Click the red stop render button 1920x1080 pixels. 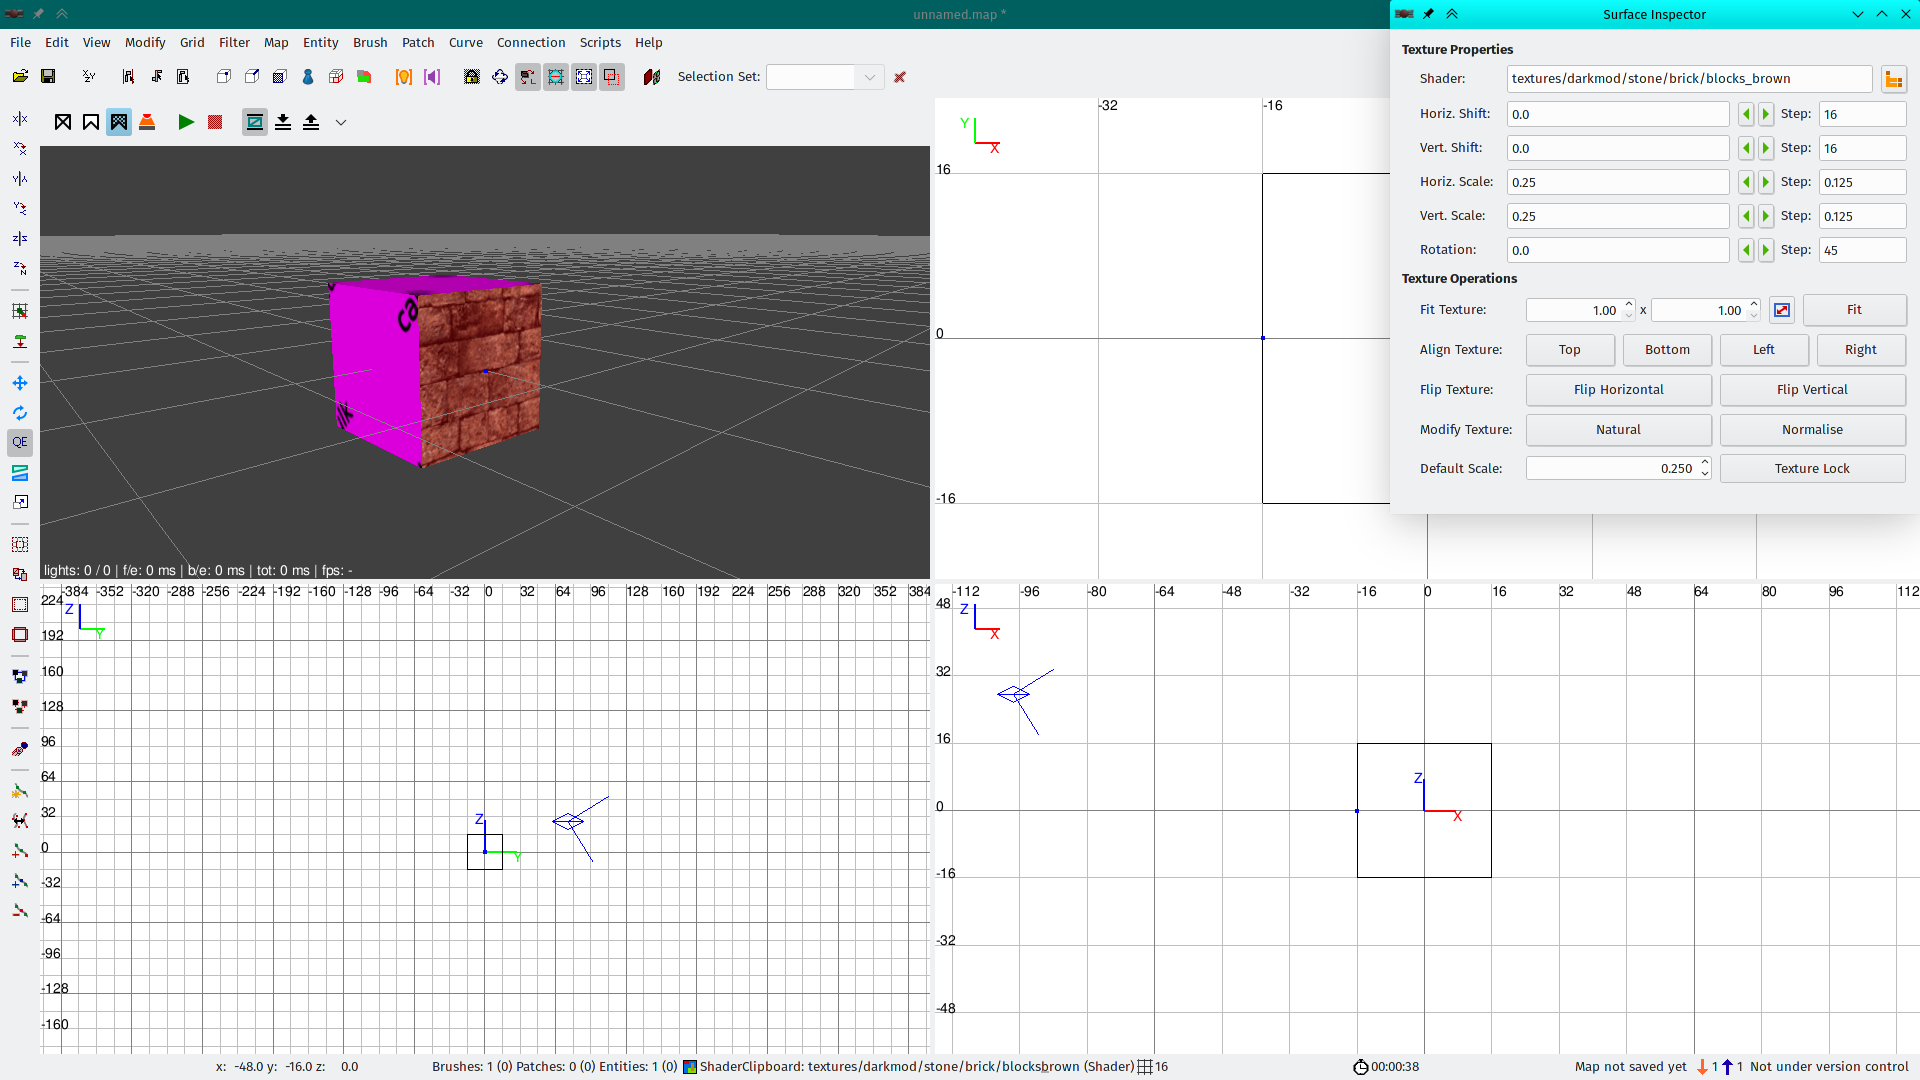[214, 122]
